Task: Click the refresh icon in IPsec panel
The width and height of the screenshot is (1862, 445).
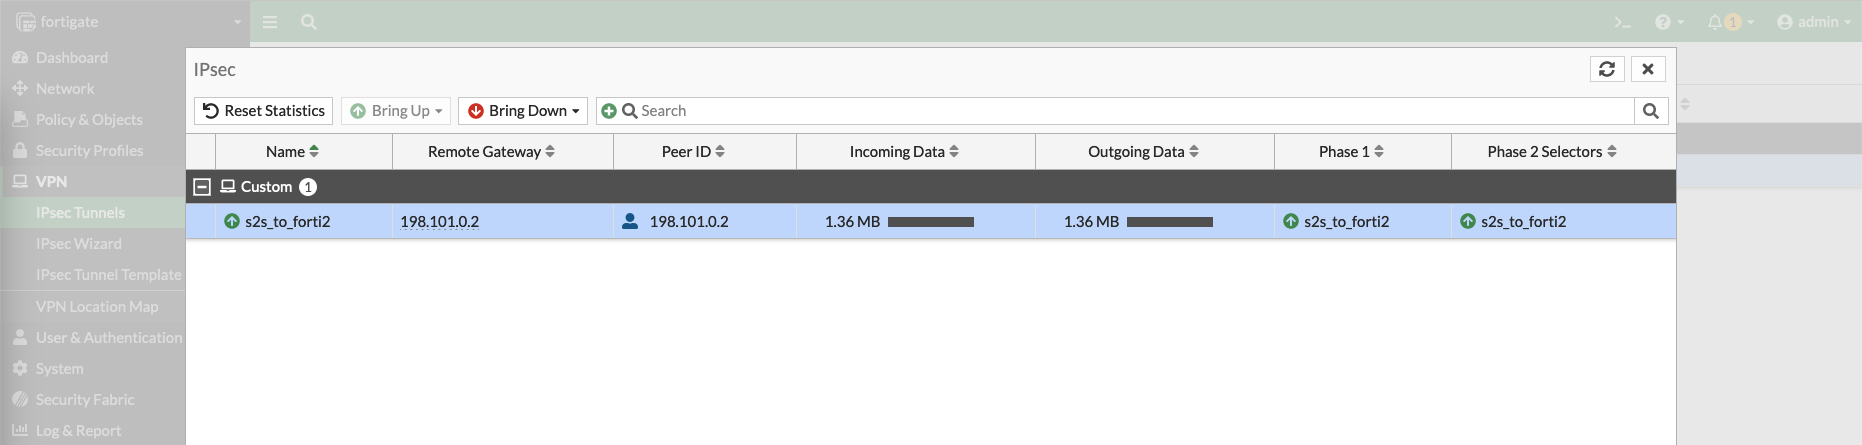Action: 1607,69
